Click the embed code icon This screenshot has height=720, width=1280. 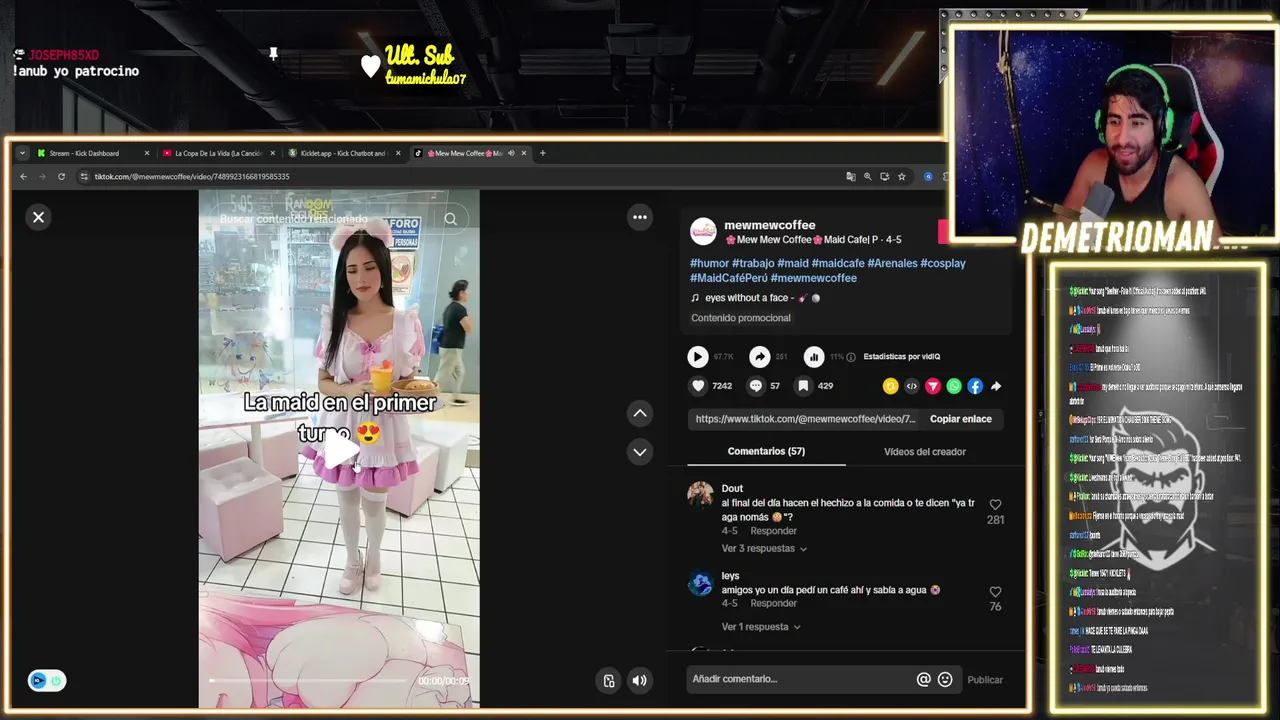pos(911,386)
